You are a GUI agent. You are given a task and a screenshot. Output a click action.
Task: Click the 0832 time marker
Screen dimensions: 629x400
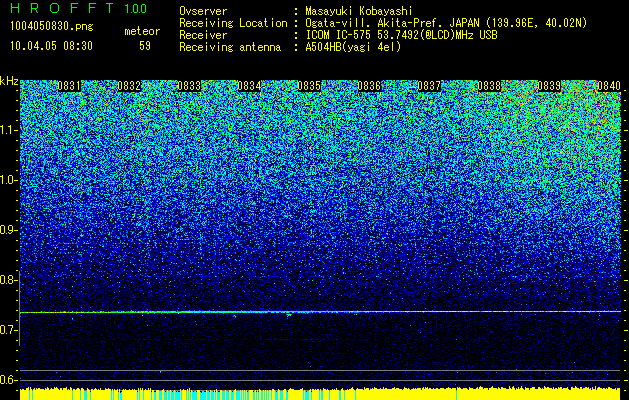tap(129, 86)
